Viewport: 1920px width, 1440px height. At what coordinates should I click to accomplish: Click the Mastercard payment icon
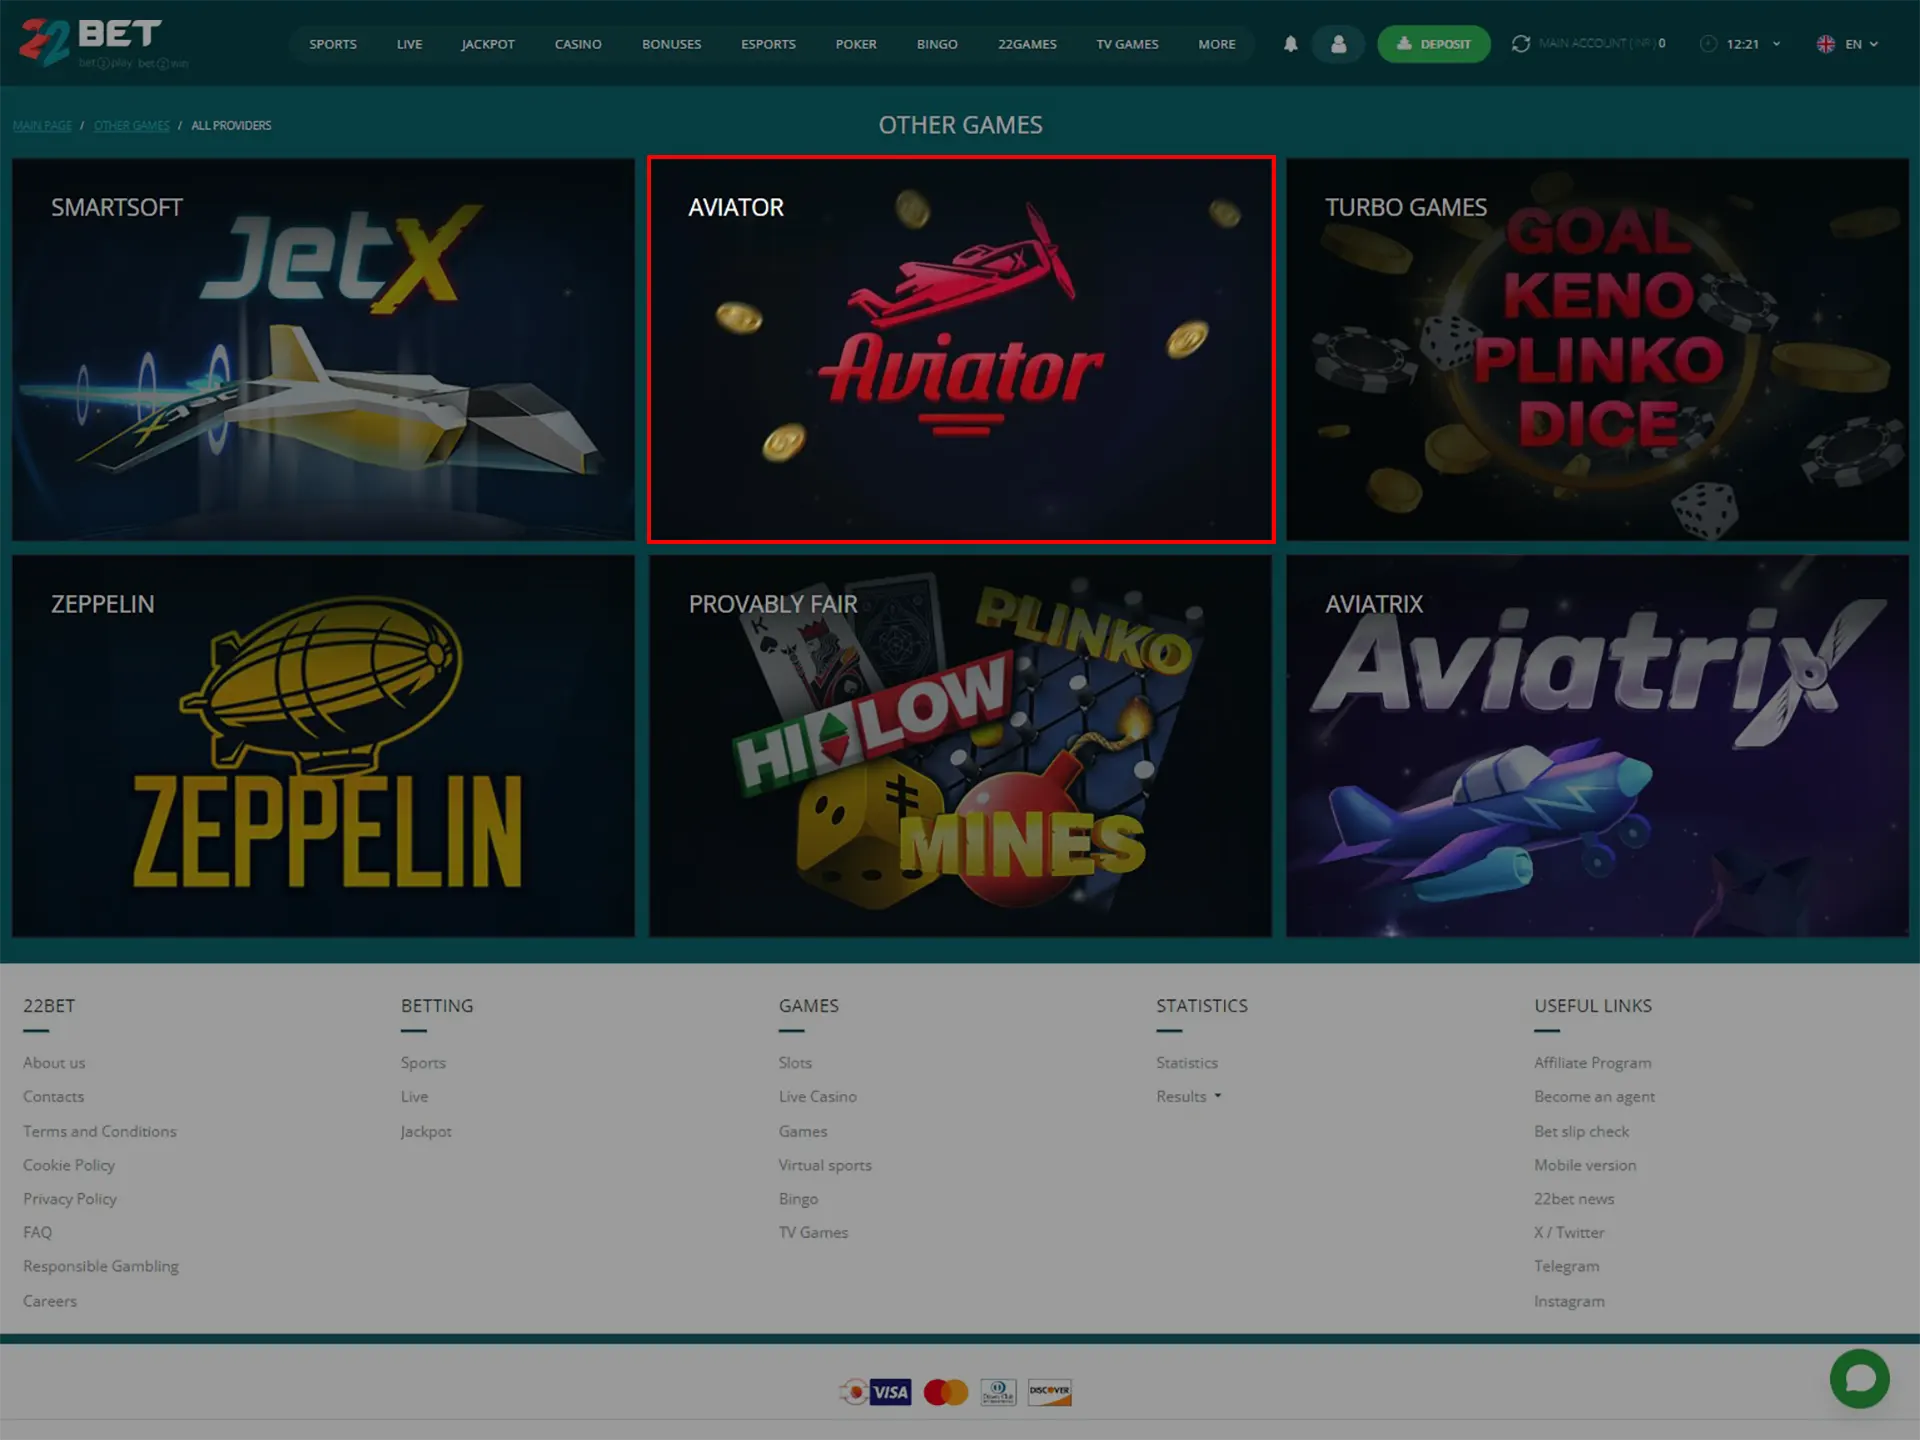coord(945,1392)
